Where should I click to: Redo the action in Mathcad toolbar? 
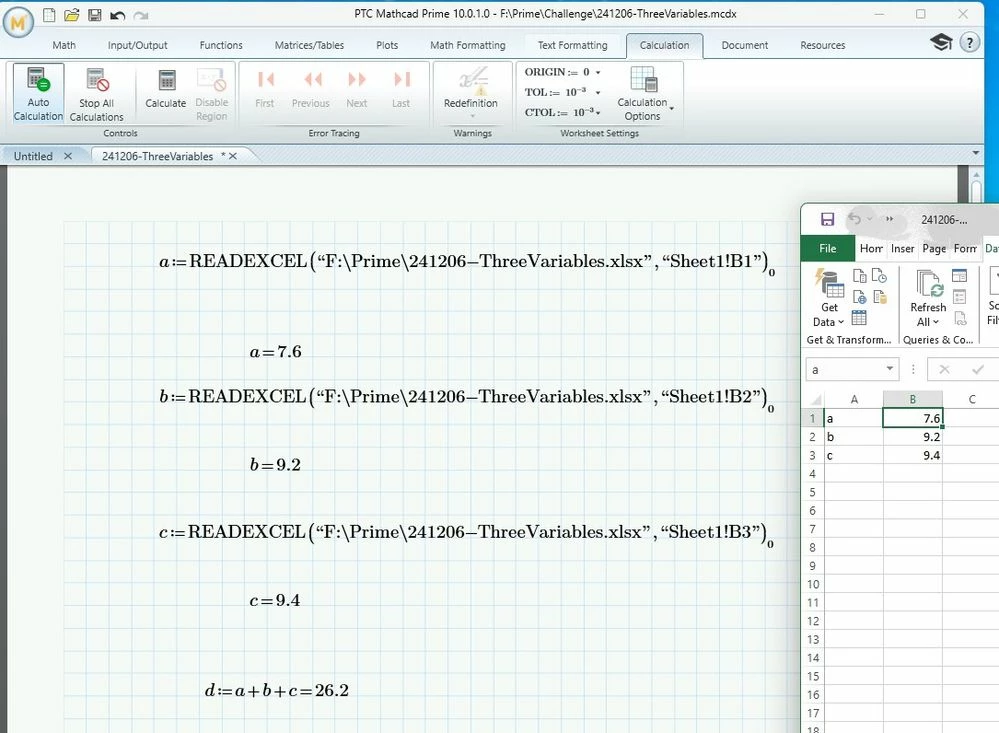pyautogui.click(x=141, y=15)
